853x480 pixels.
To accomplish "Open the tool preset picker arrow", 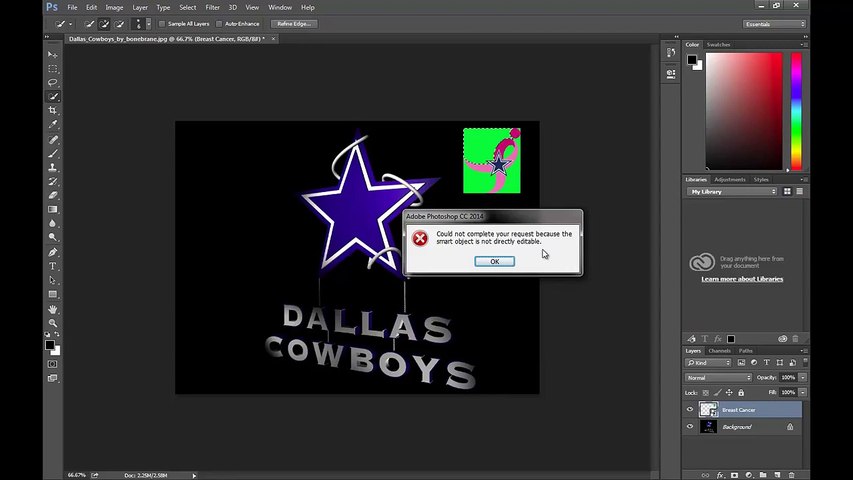I will 70,24.
